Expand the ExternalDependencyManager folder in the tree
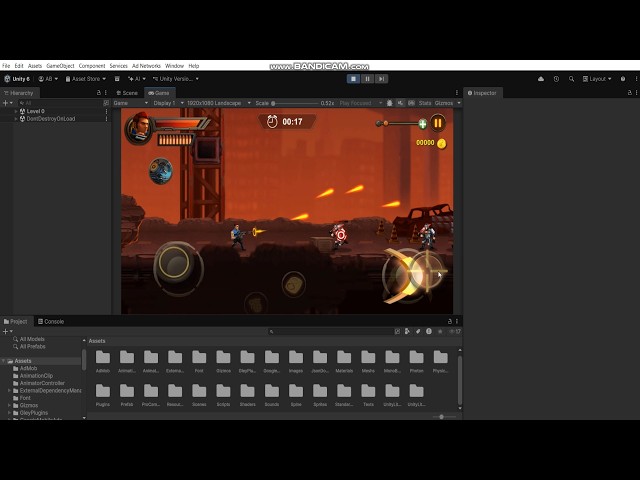The height and width of the screenshot is (480, 640). click(x=9, y=391)
